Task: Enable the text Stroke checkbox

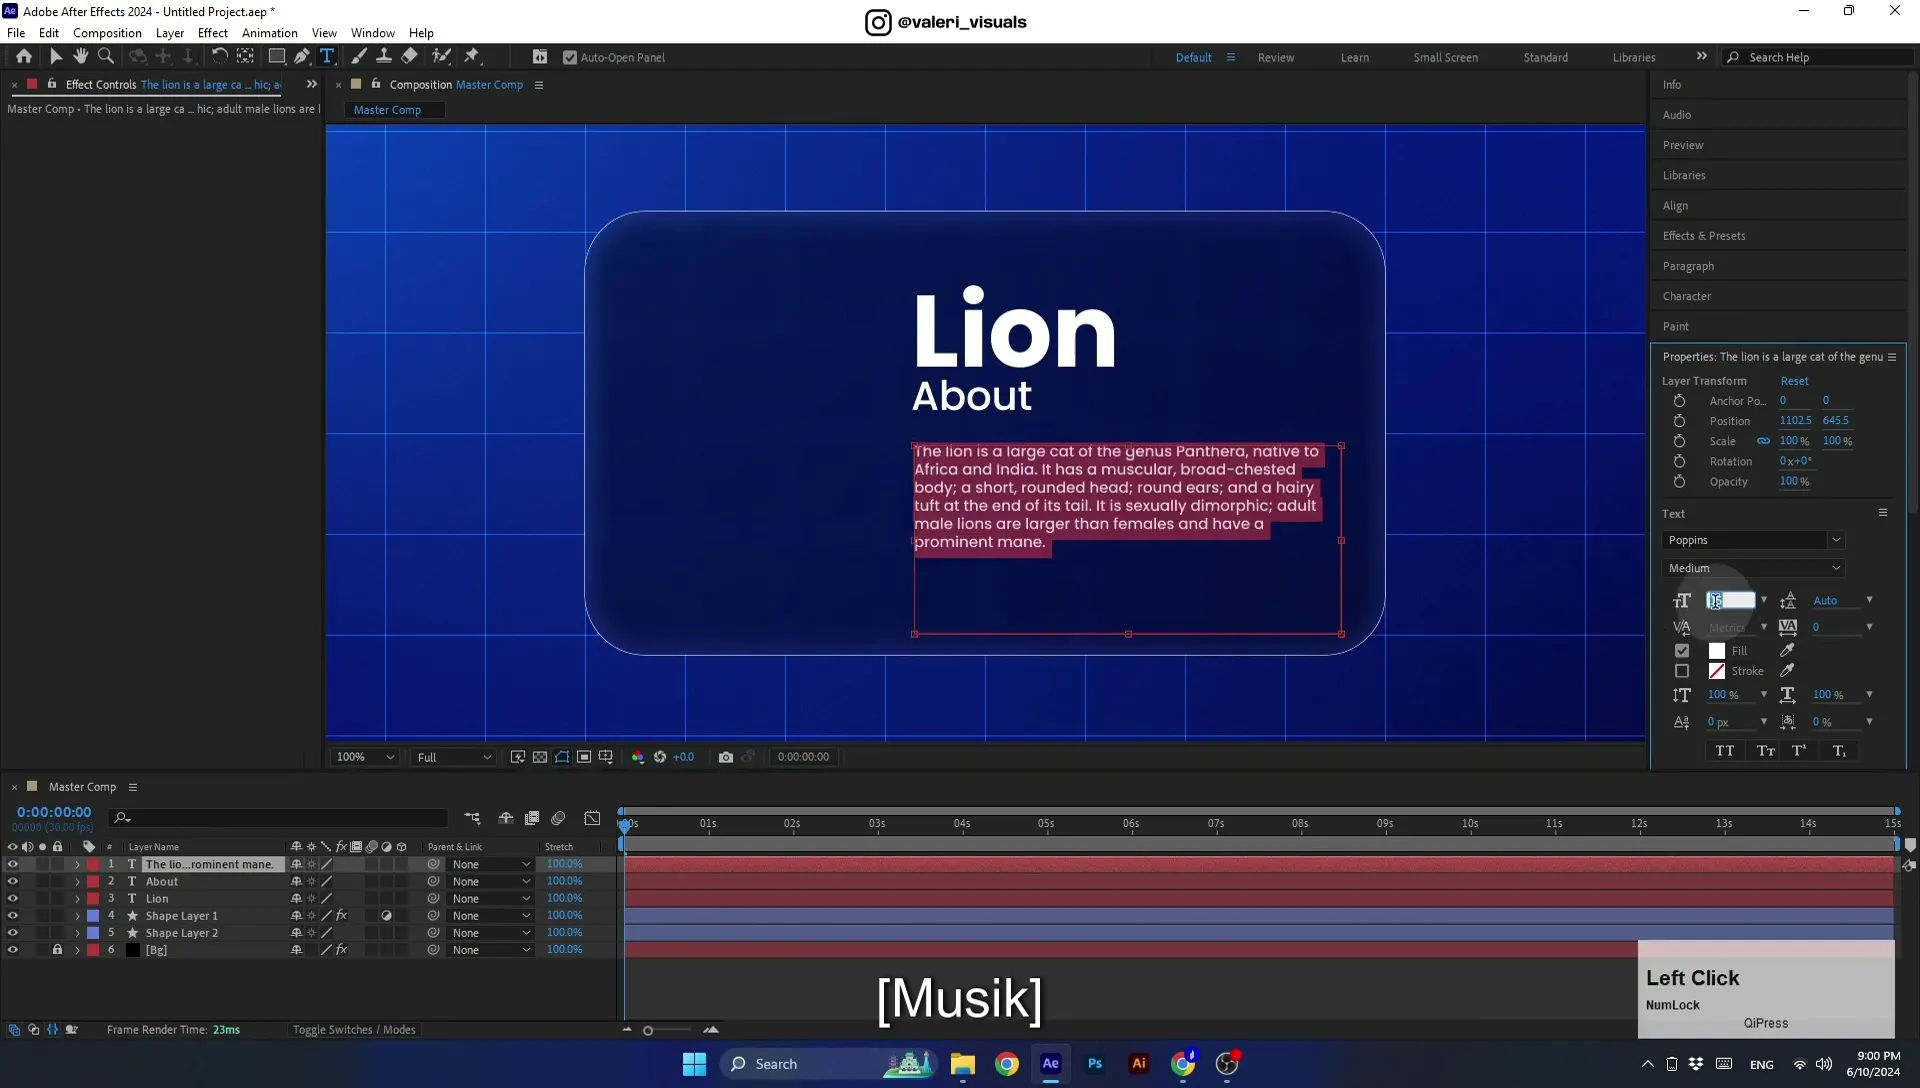Action: [1682, 671]
